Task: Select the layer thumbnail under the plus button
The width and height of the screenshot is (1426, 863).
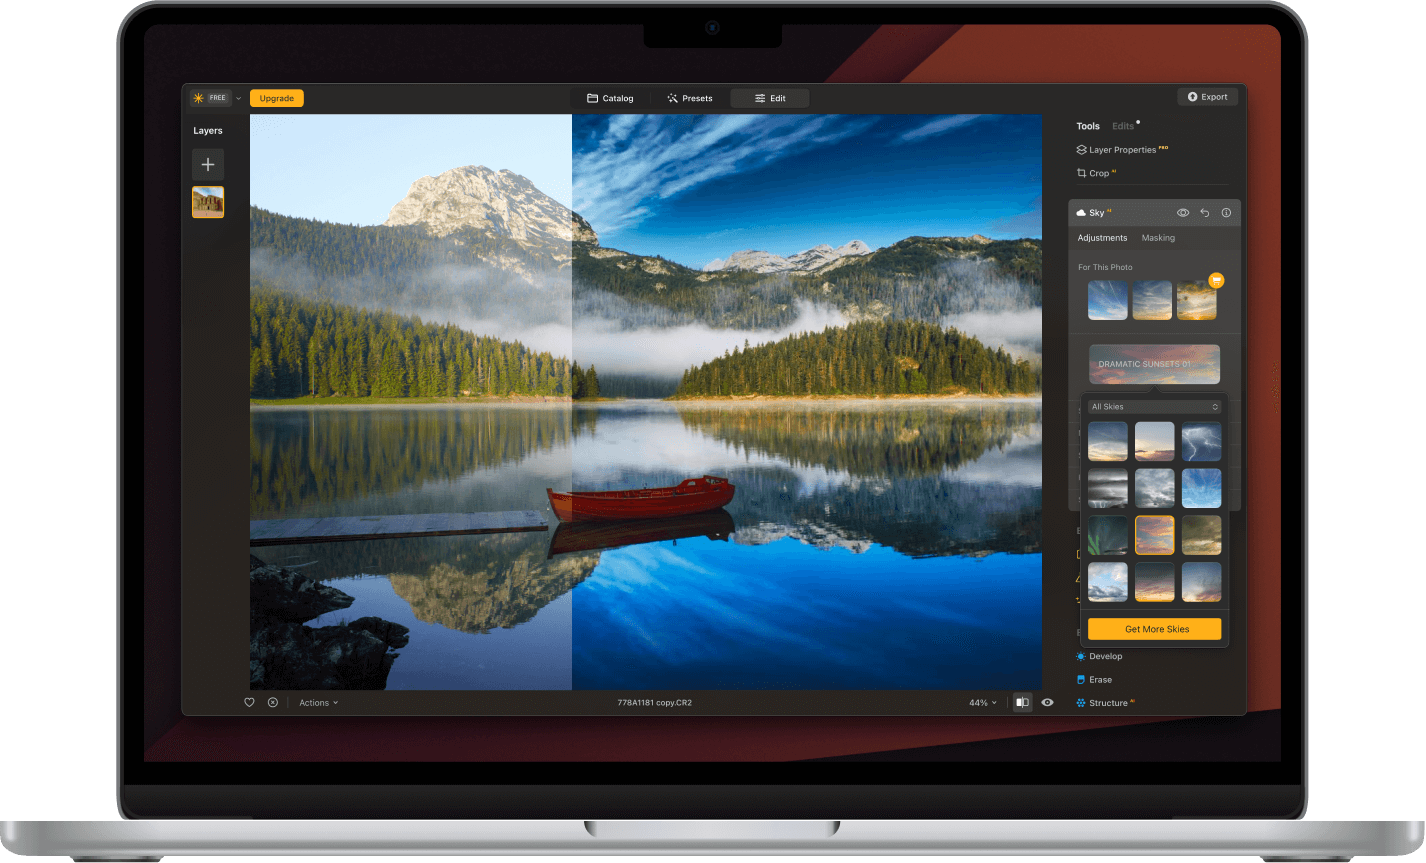Action: (208, 202)
